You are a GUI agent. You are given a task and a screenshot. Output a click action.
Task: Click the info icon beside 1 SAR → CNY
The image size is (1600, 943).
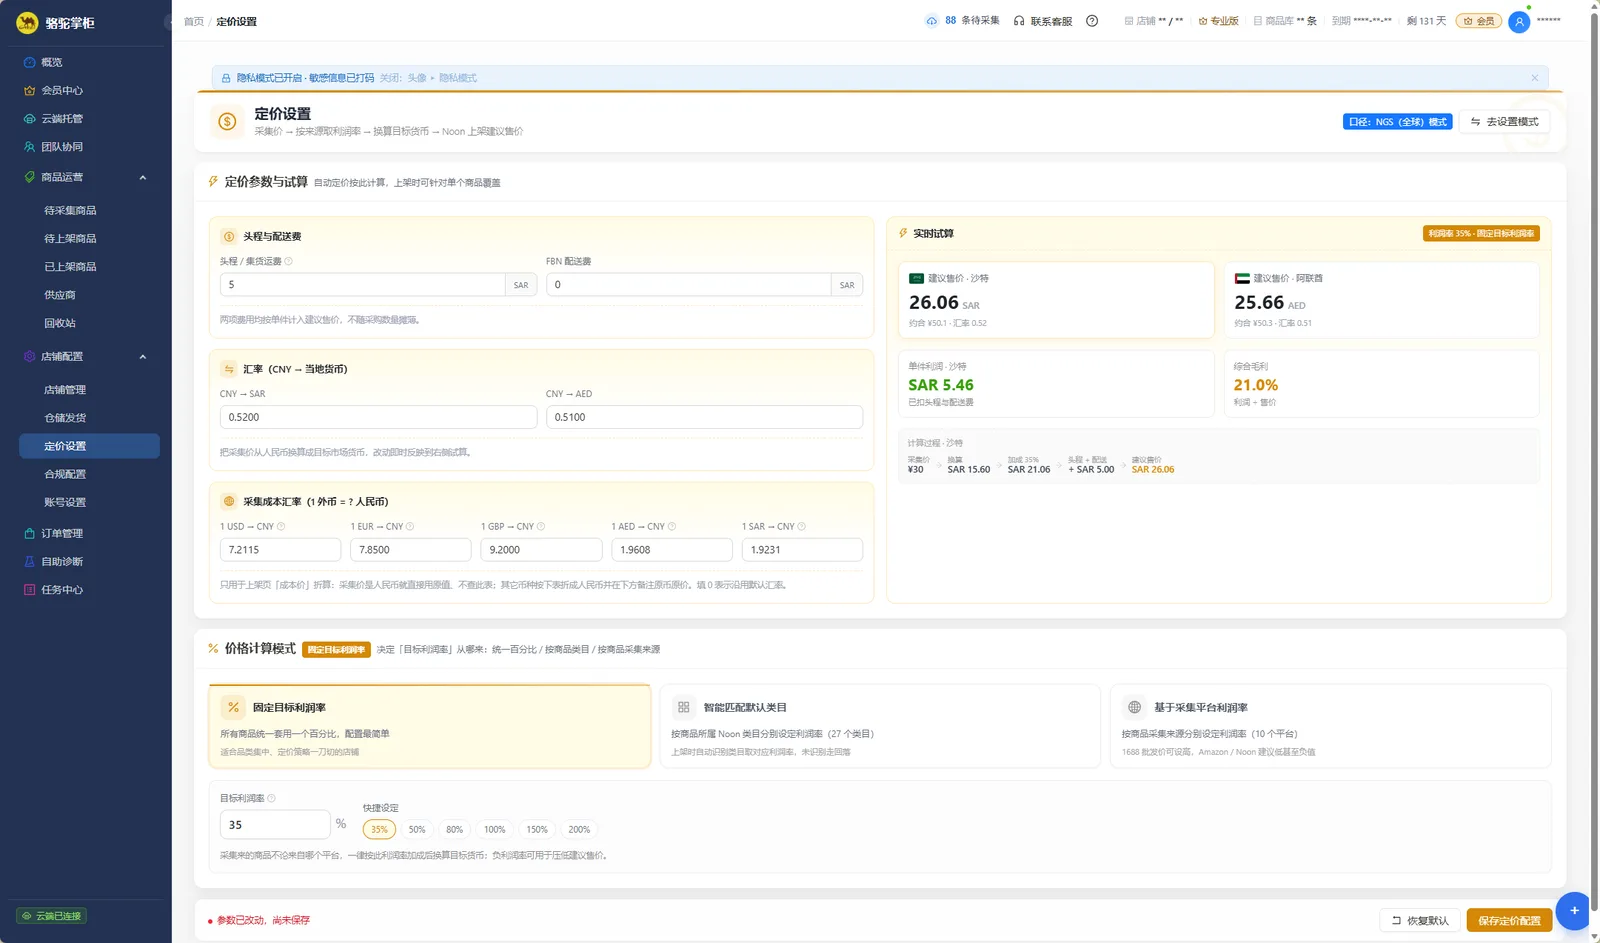(x=802, y=526)
